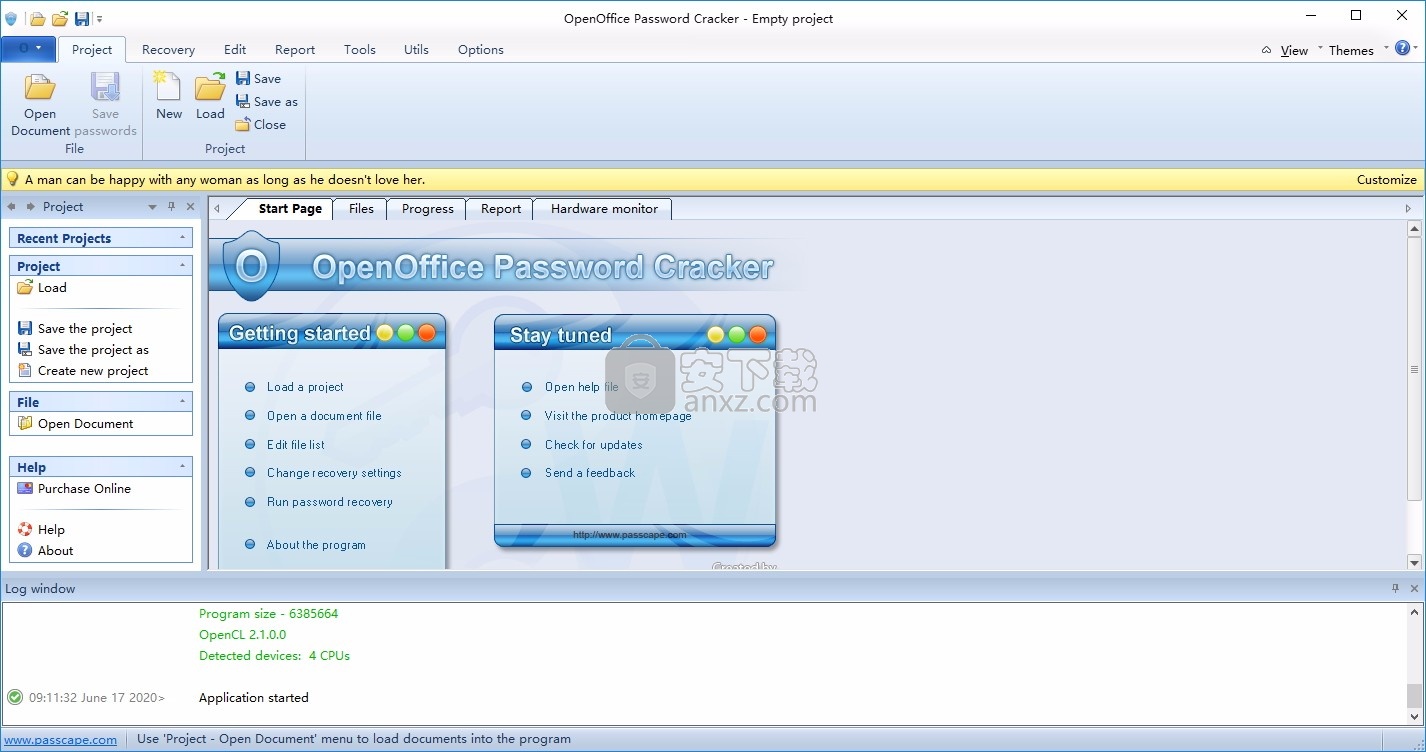Click the quick access save icon in title bar
Screen dimensions: 1426x752
[82, 18]
